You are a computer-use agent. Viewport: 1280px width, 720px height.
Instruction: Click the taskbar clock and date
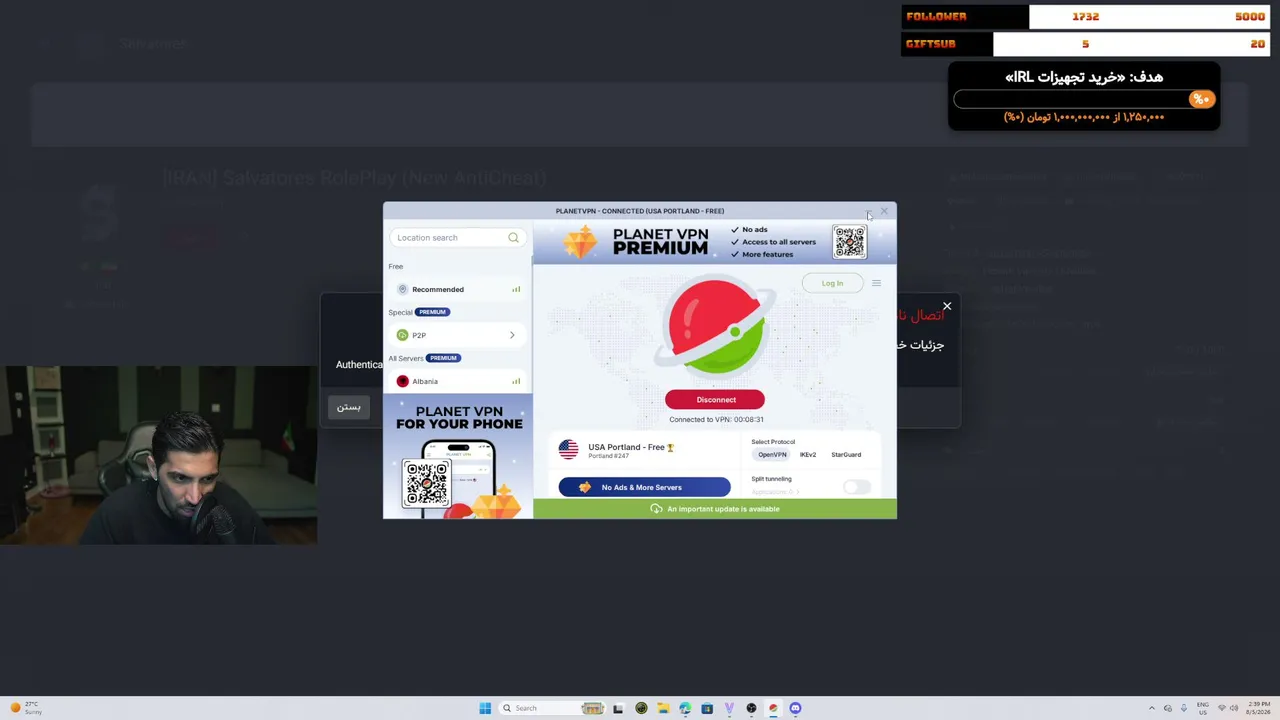click(x=1258, y=708)
